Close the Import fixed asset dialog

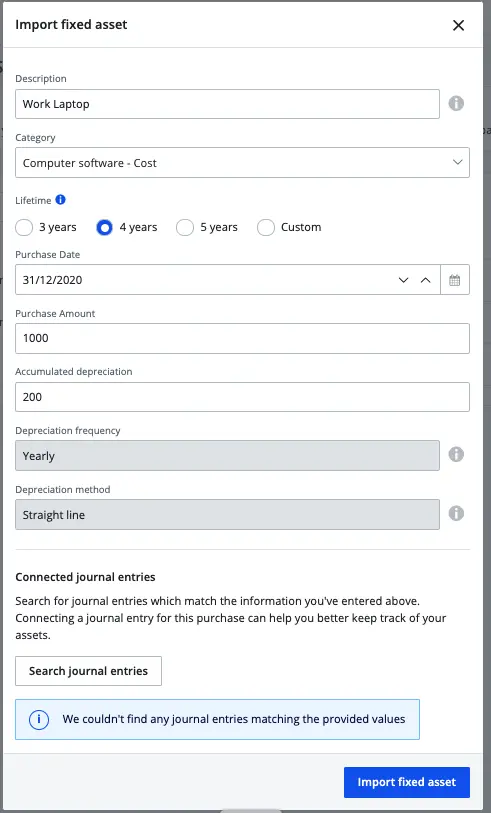(x=458, y=25)
